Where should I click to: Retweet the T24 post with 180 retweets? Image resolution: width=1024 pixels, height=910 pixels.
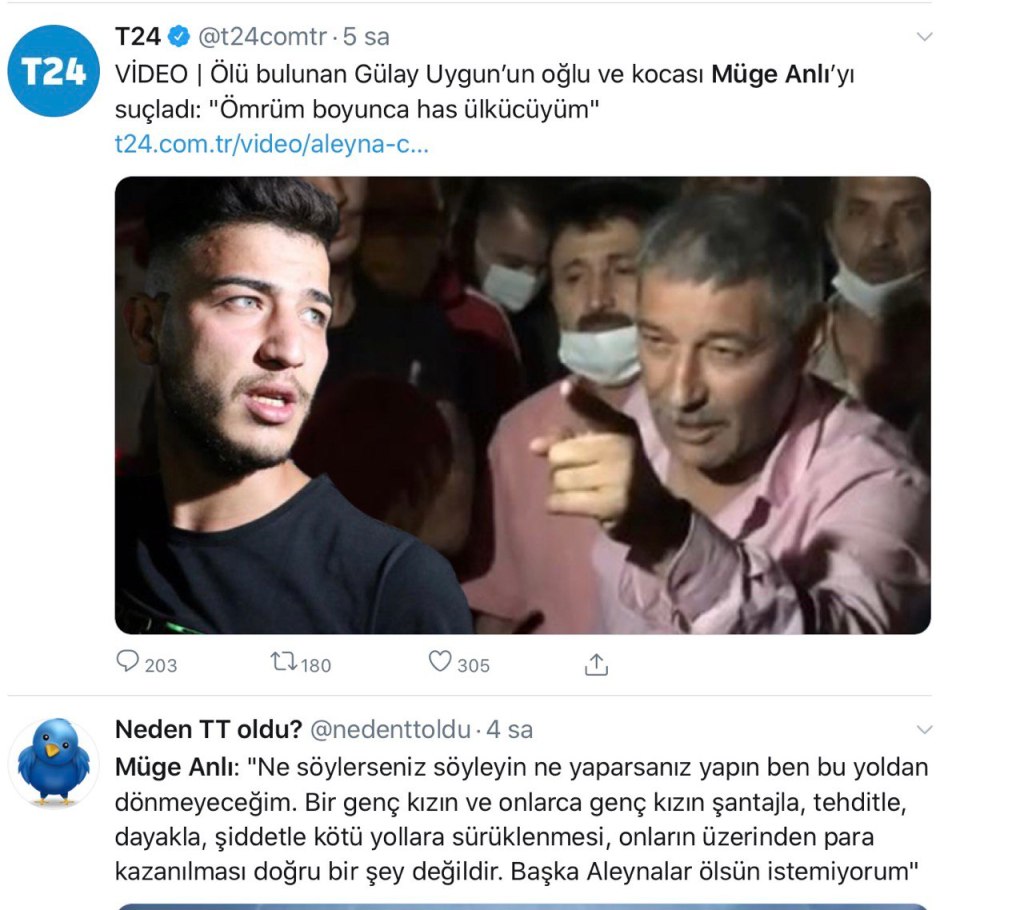284,662
